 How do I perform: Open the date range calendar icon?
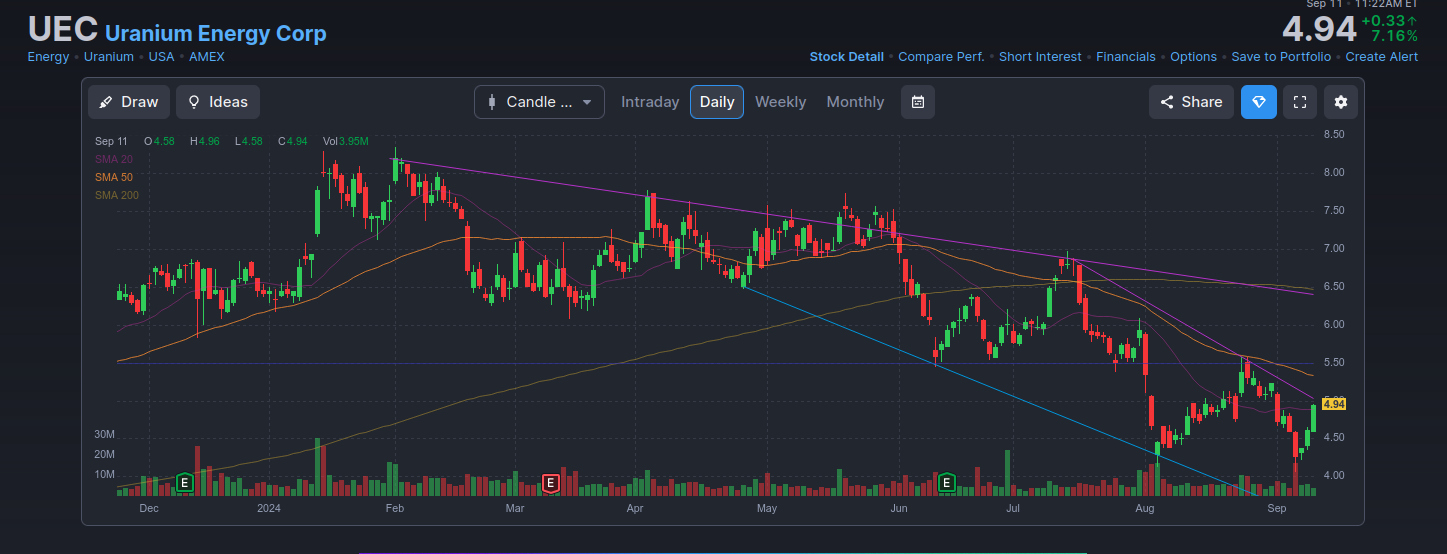(x=918, y=102)
